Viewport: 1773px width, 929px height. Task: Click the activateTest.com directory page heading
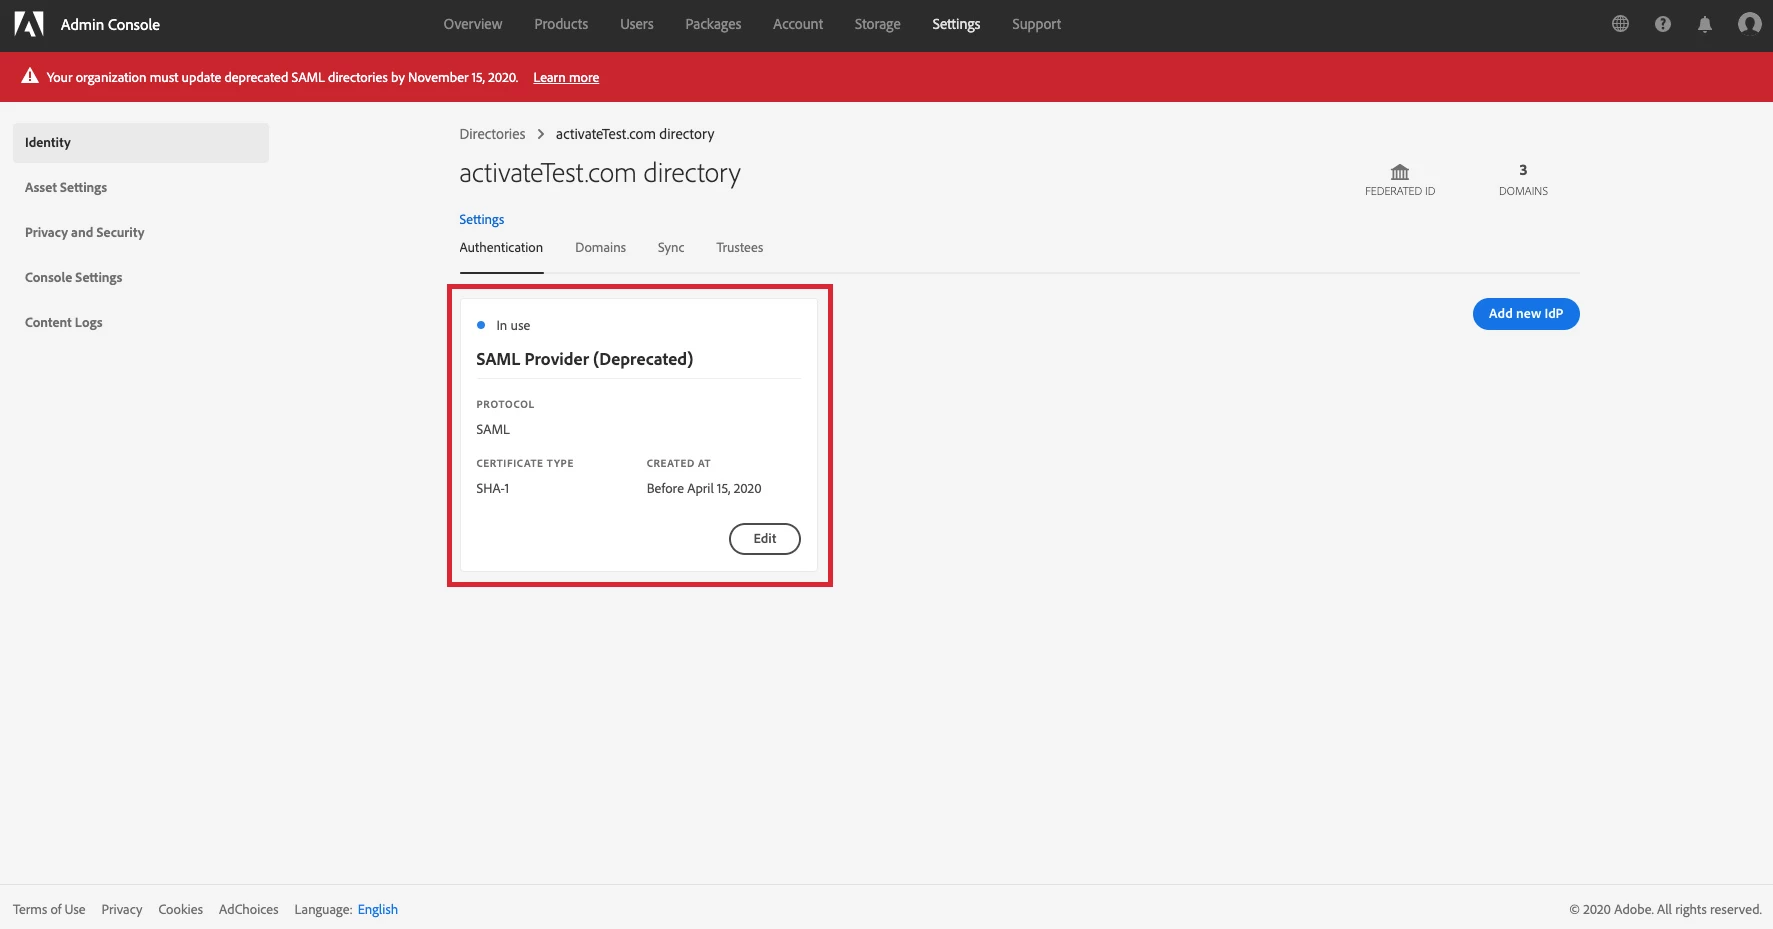pyautogui.click(x=600, y=174)
